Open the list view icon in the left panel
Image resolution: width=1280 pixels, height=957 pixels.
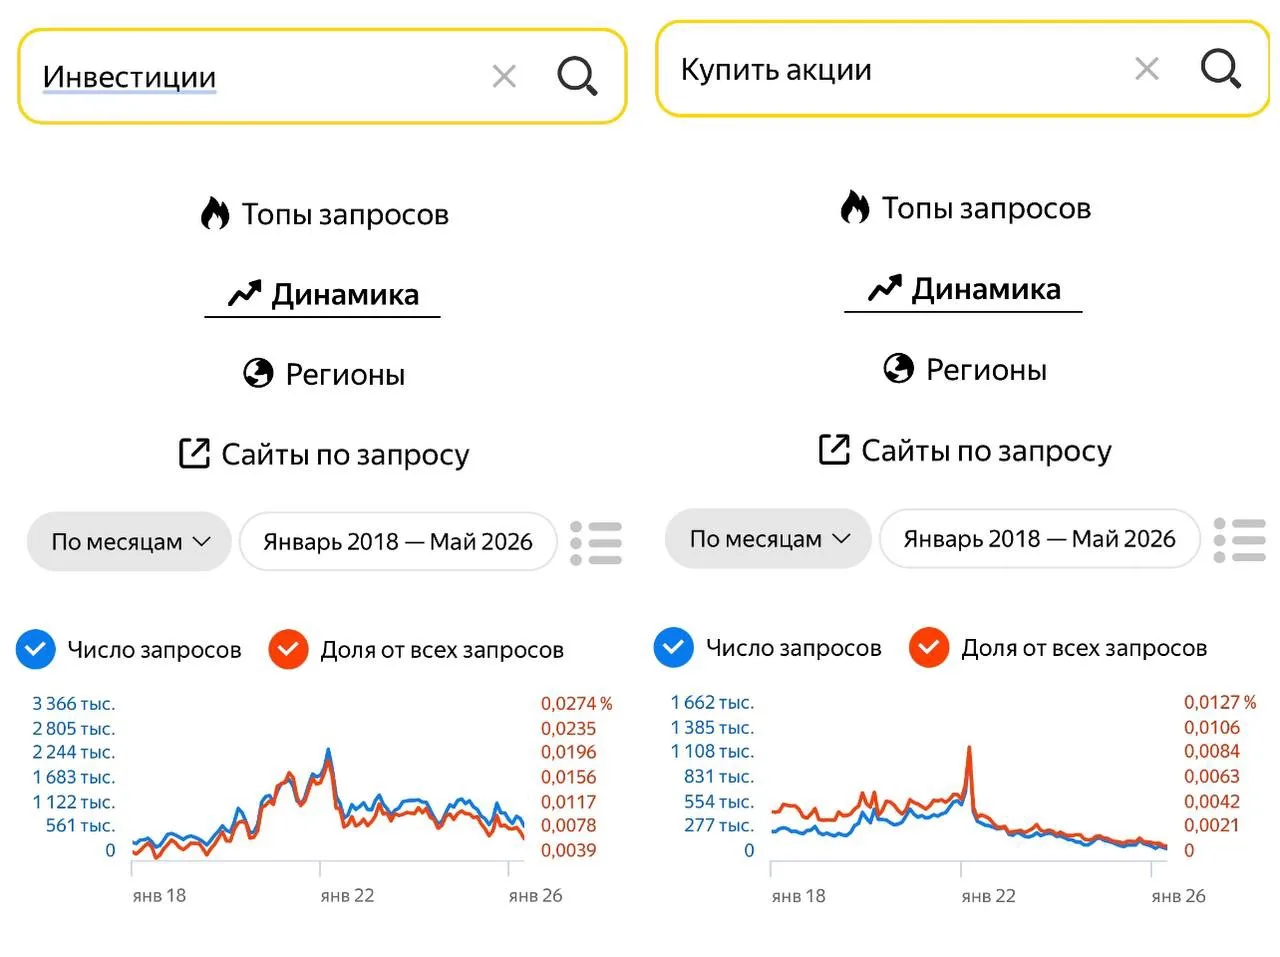[596, 543]
